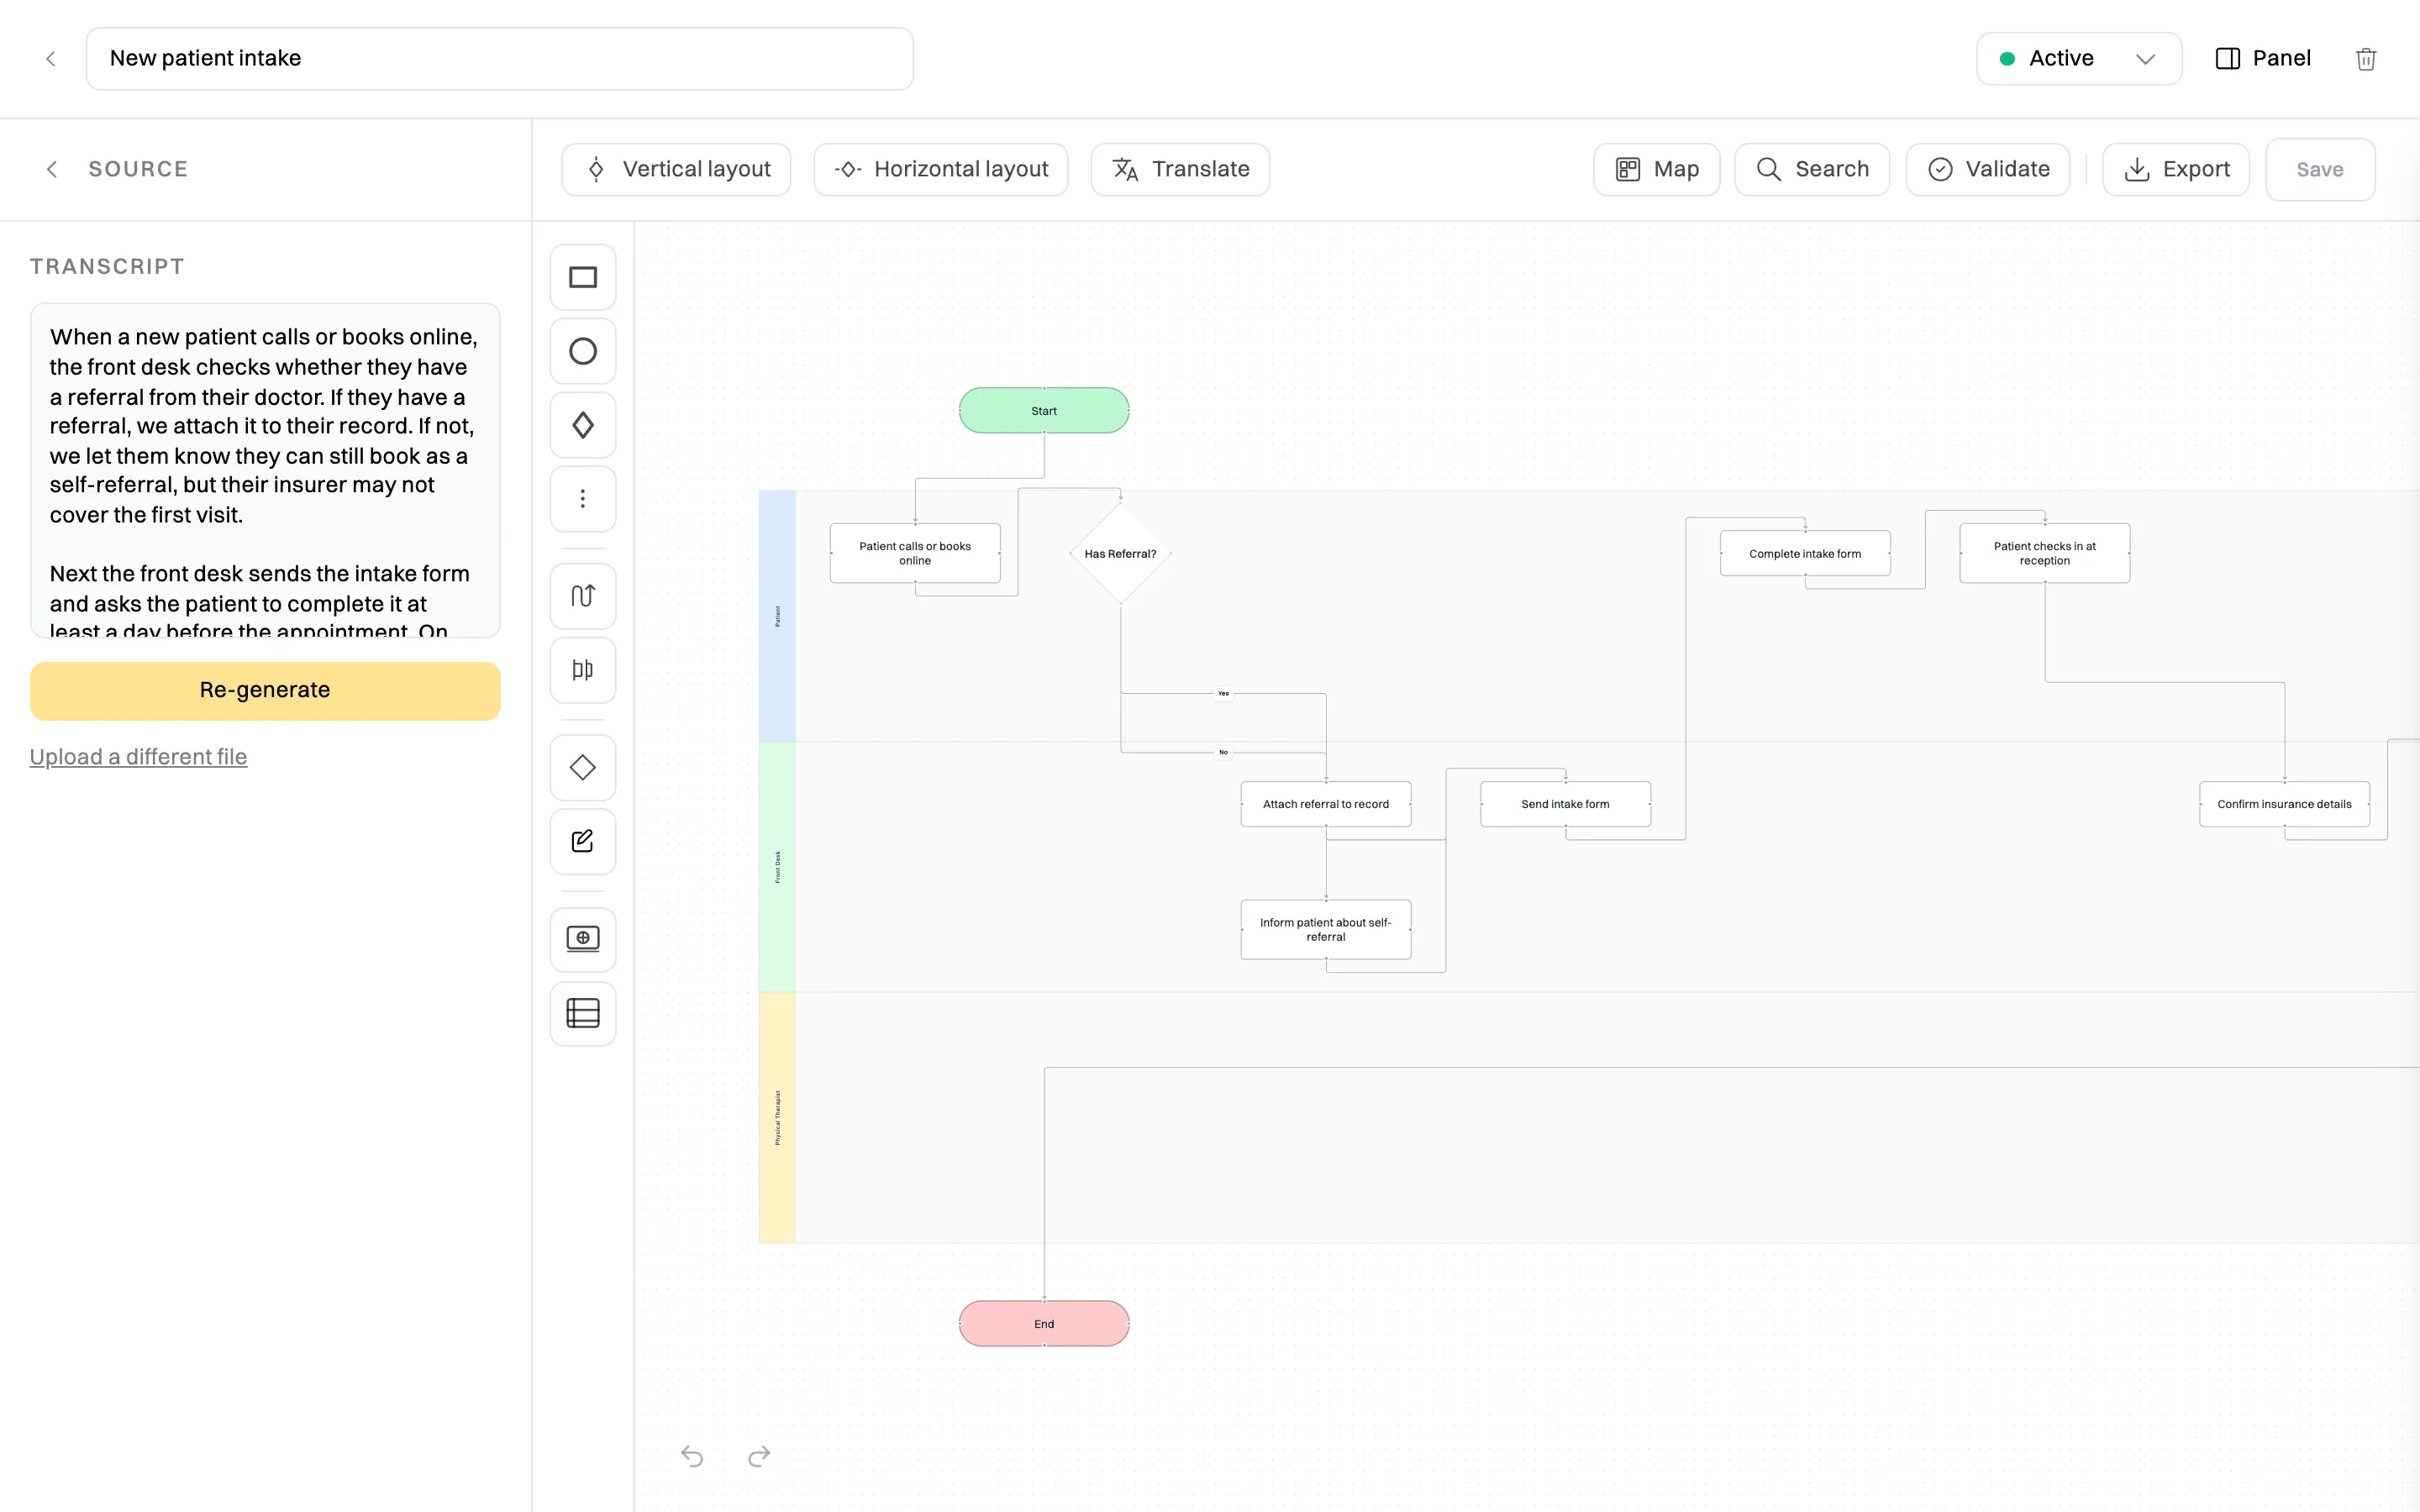2420x1512 pixels.
Task: Undo the last canvas action
Action: tap(692, 1456)
